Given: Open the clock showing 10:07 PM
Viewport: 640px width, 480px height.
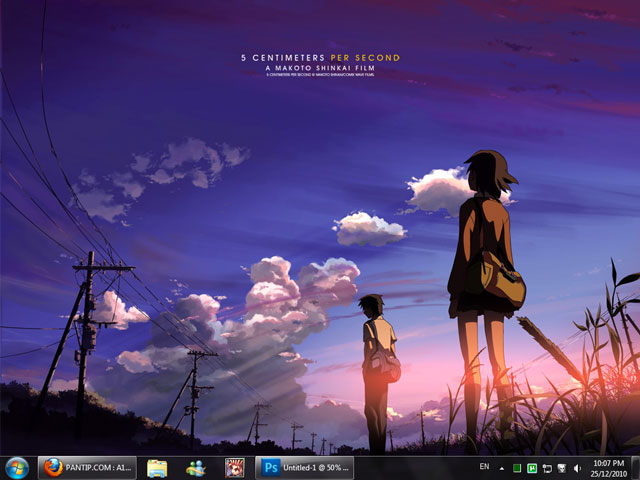Looking at the screenshot, I should click(609, 468).
